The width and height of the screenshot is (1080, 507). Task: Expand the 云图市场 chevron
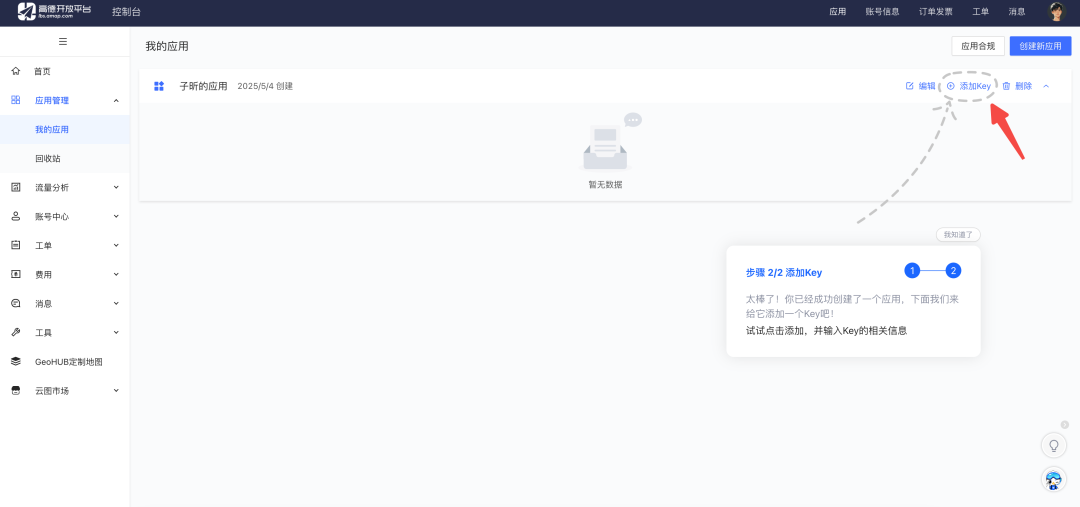click(116, 391)
